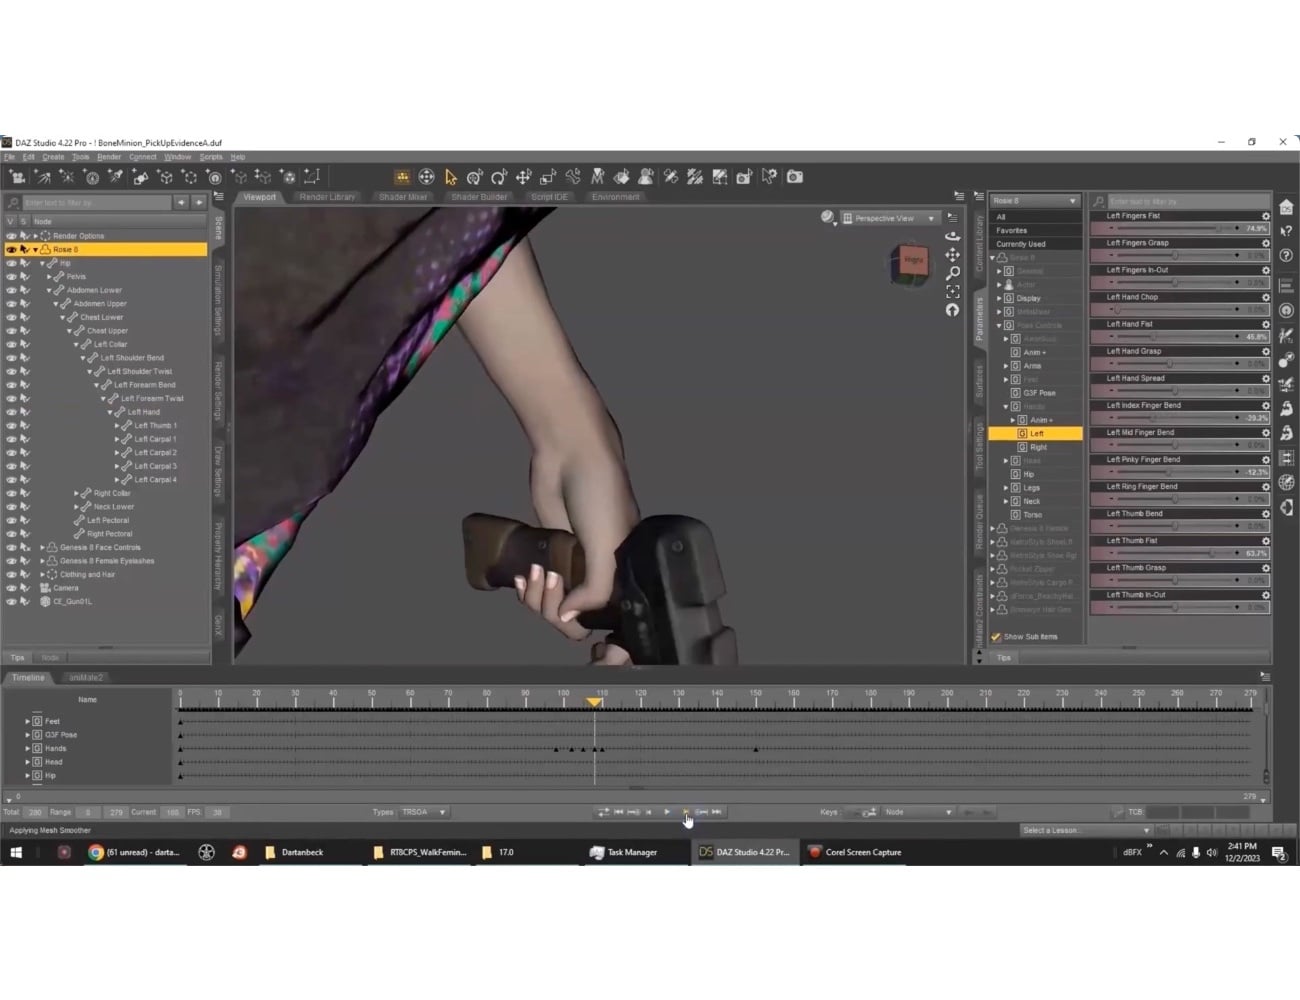Open the Scripts menu
1300x1000 pixels.
point(211,156)
